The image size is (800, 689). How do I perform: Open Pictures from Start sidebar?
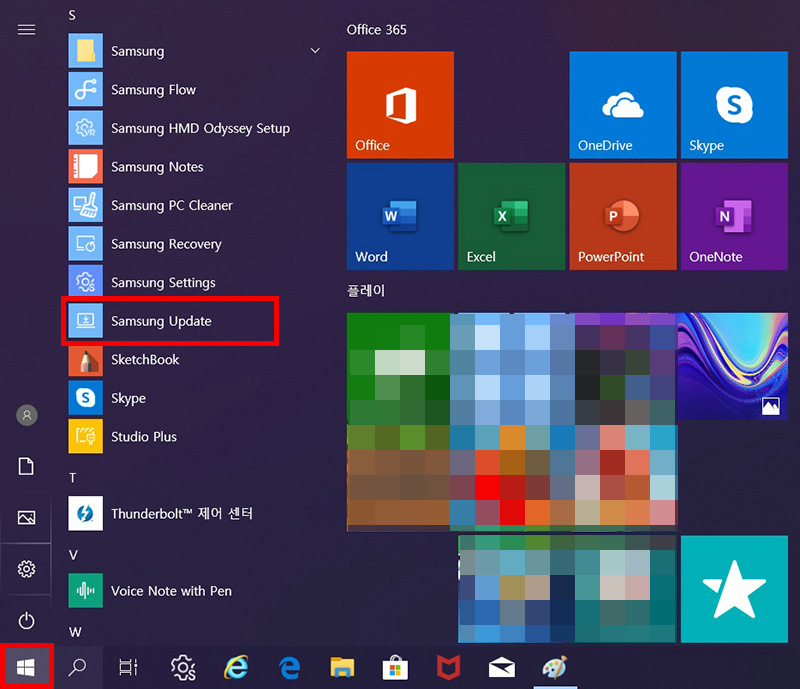pyautogui.click(x=27, y=518)
